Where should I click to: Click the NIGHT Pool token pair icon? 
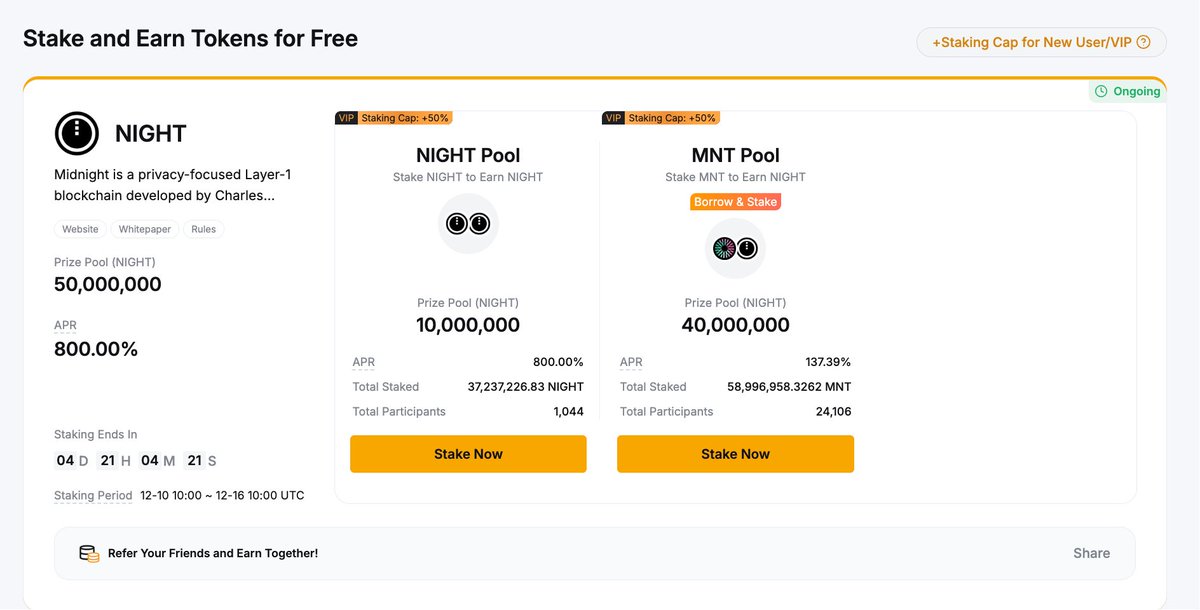tap(468, 223)
